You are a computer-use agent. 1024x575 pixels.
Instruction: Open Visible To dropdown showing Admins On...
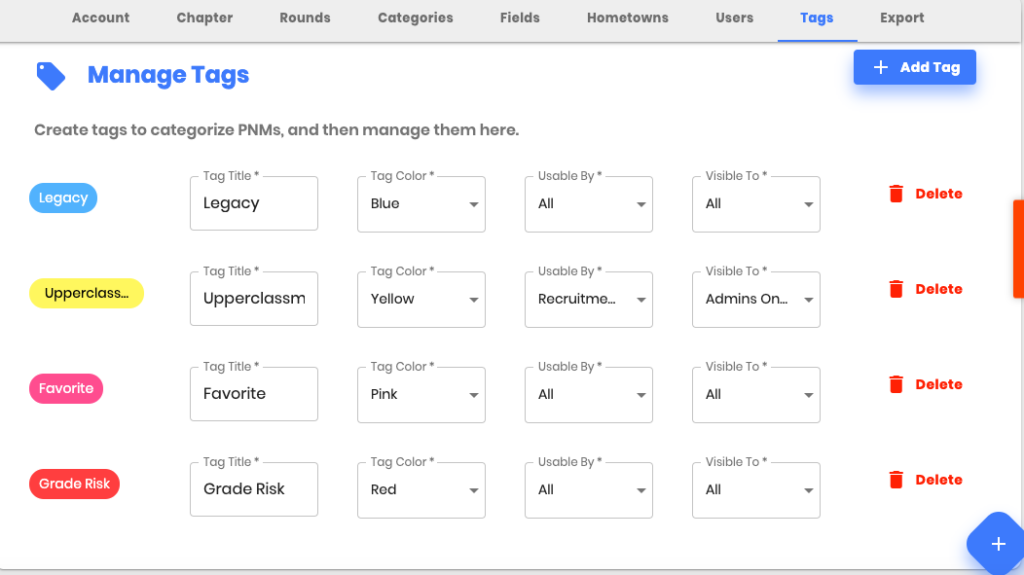[756, 299]
